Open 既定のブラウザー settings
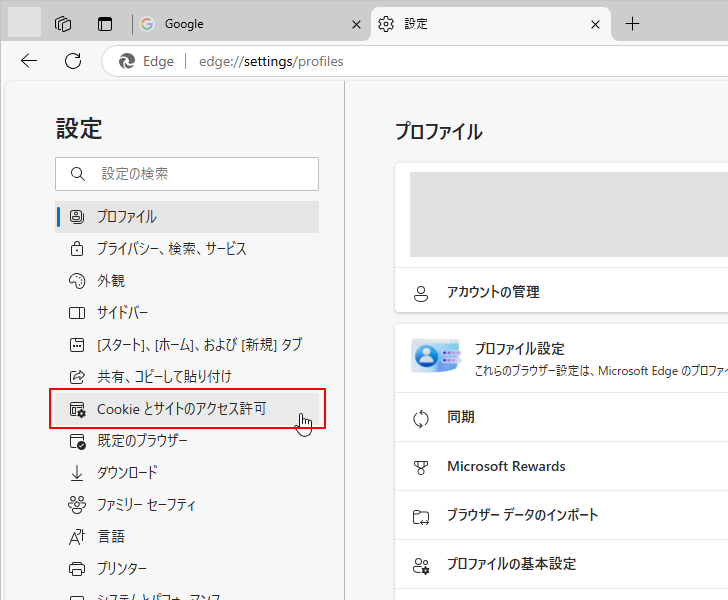 pyautogui.click(x=187, y=441)
